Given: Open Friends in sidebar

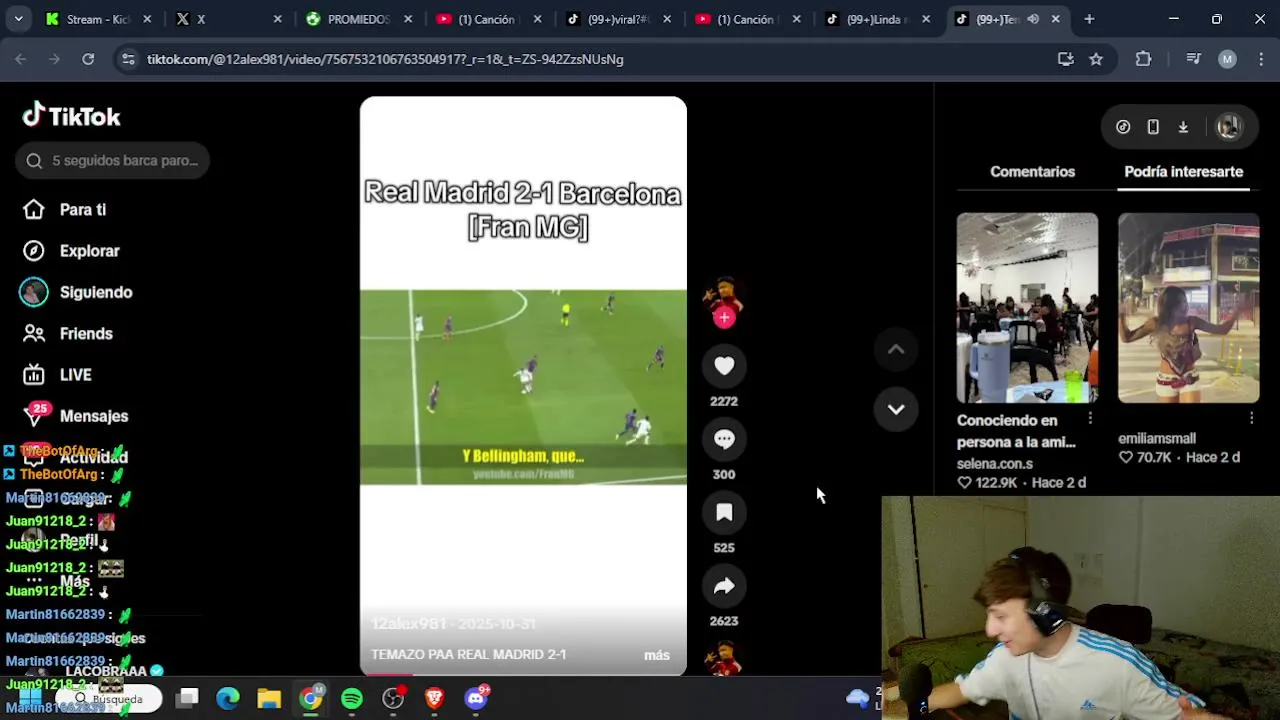Looking at the screenshot, I should tap(85, 334).
